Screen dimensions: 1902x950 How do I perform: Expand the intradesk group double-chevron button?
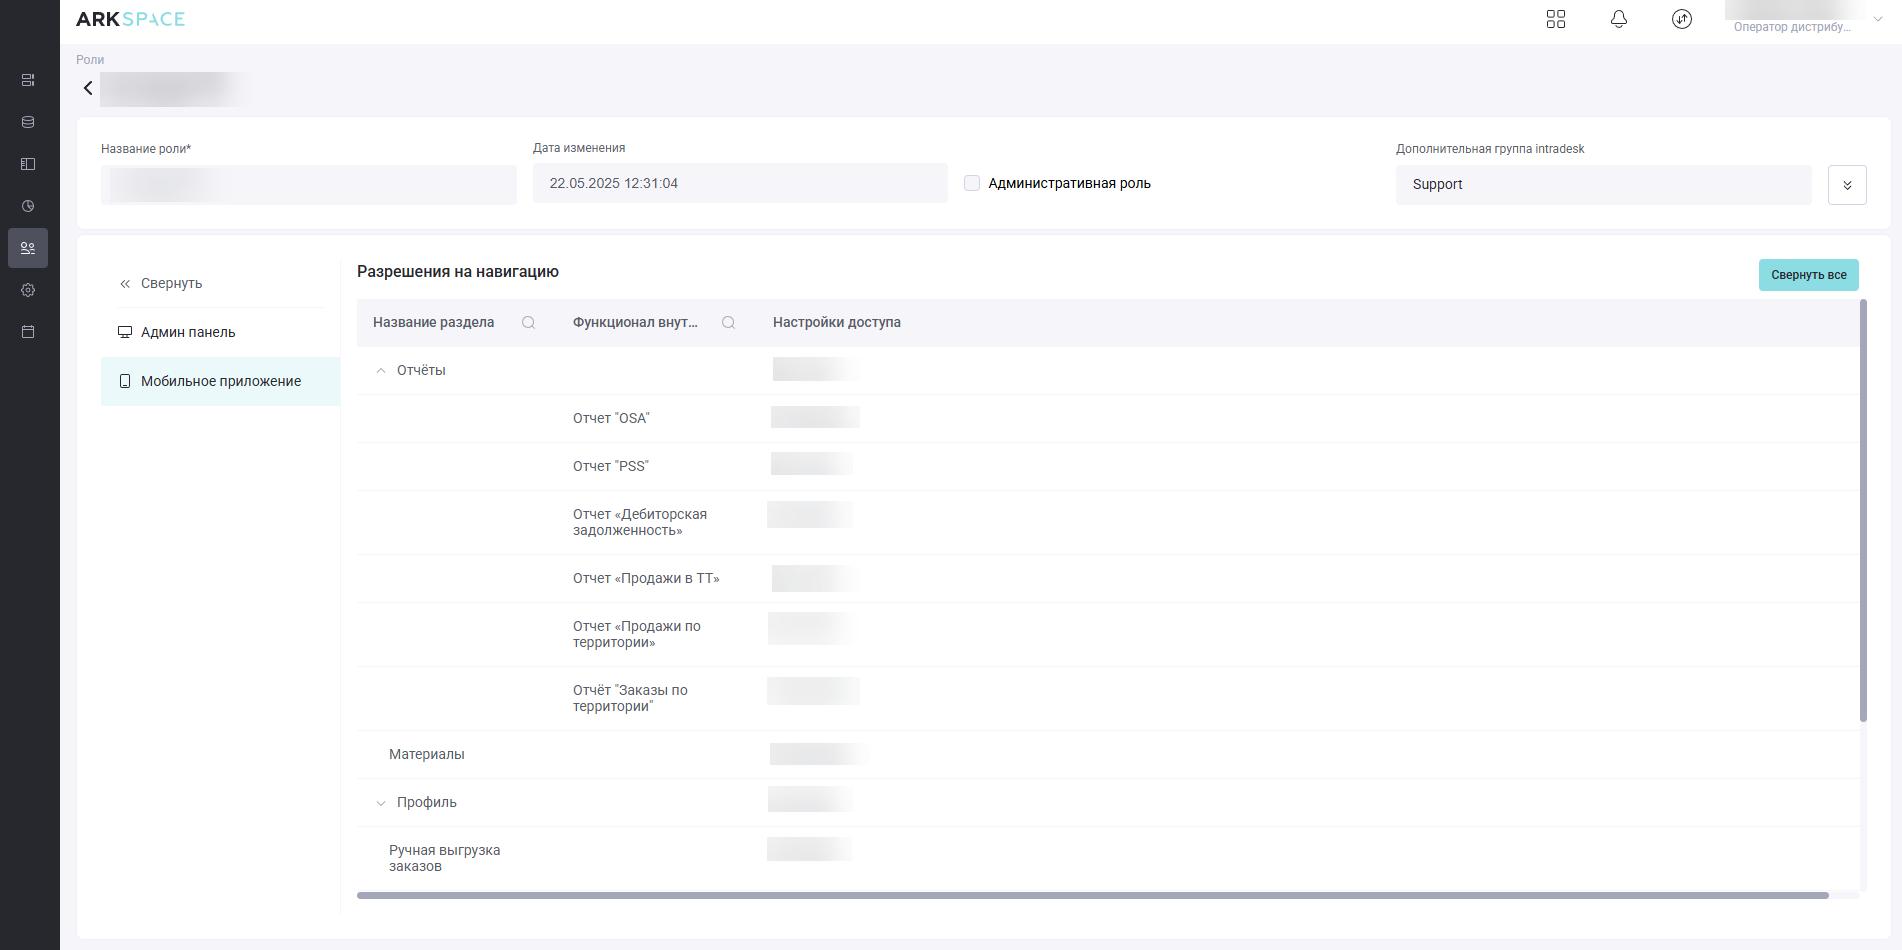click(x=1846, y=185)
